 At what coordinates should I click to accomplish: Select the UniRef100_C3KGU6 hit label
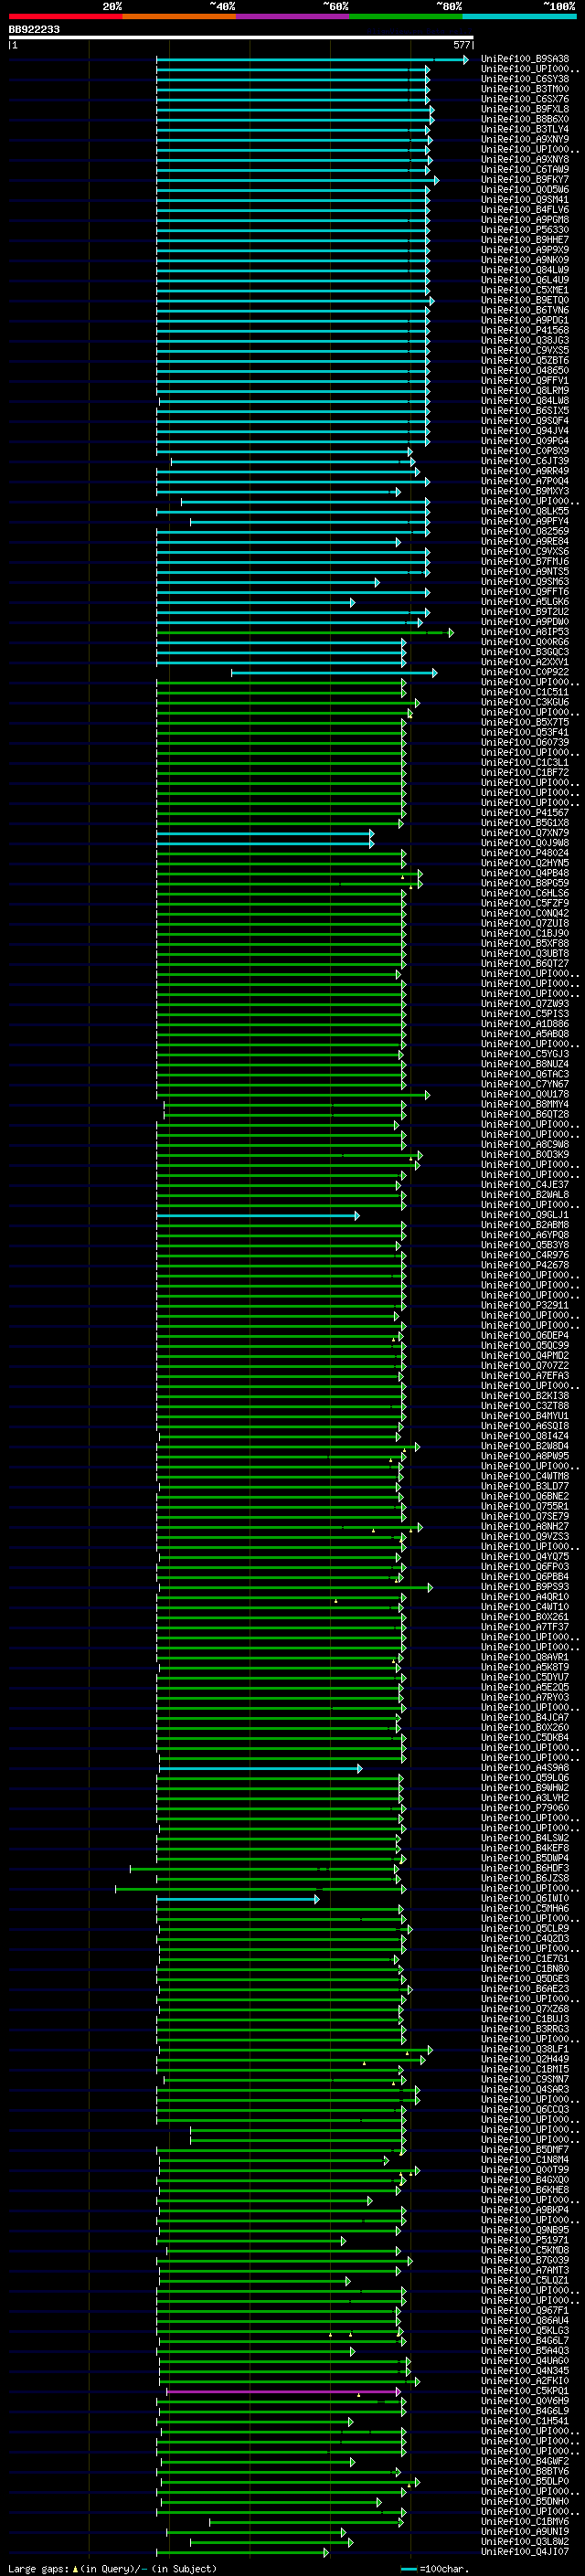click(525, 702)
